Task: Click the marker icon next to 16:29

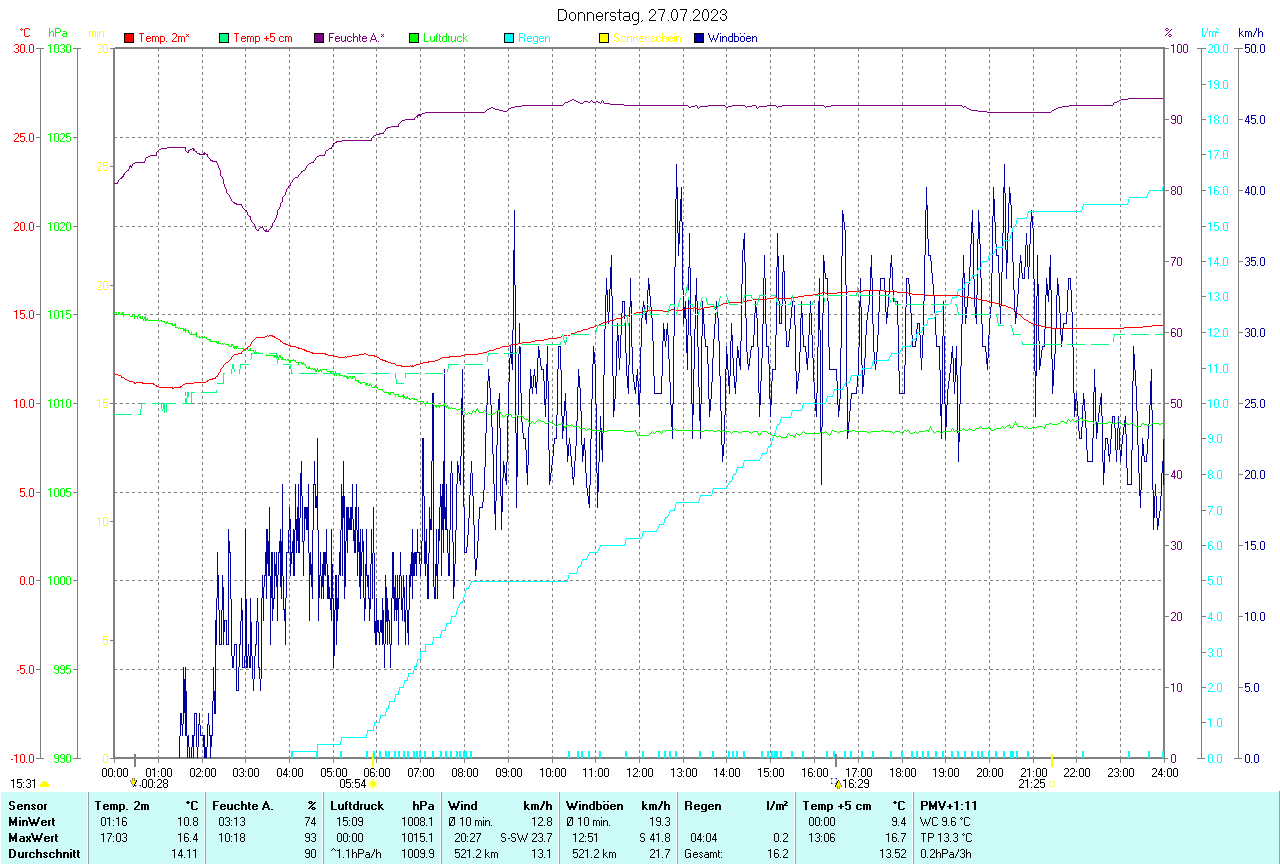Action: tap(837, 784)
